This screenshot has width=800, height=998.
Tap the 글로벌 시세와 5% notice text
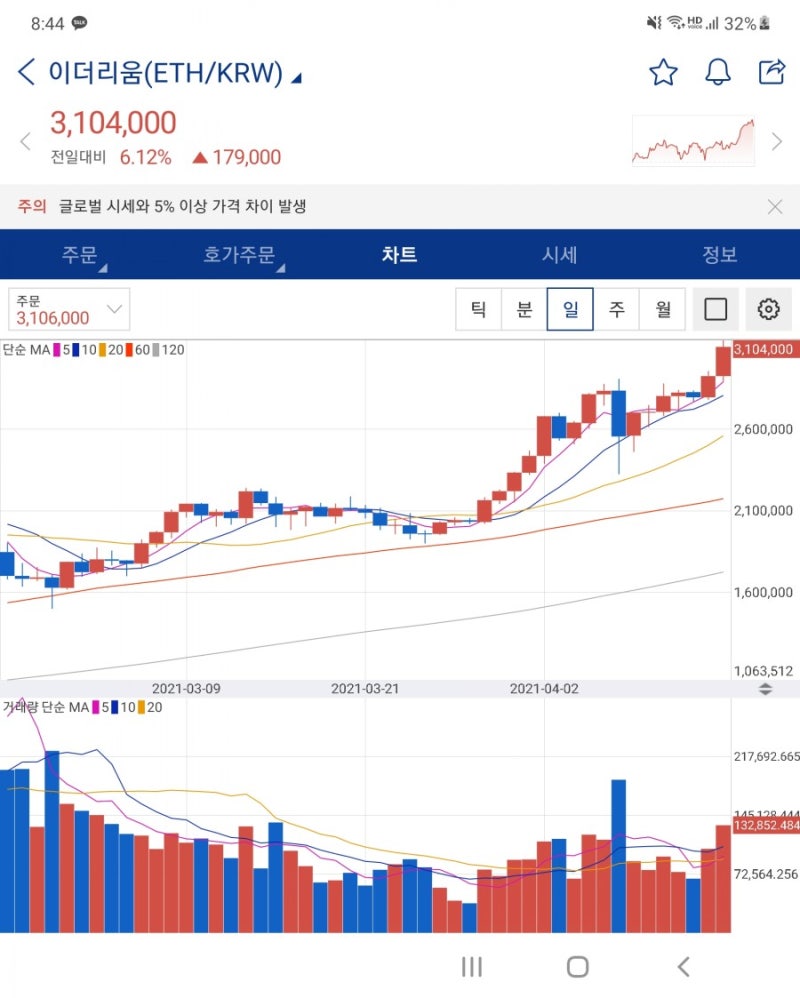click(183, 206)
